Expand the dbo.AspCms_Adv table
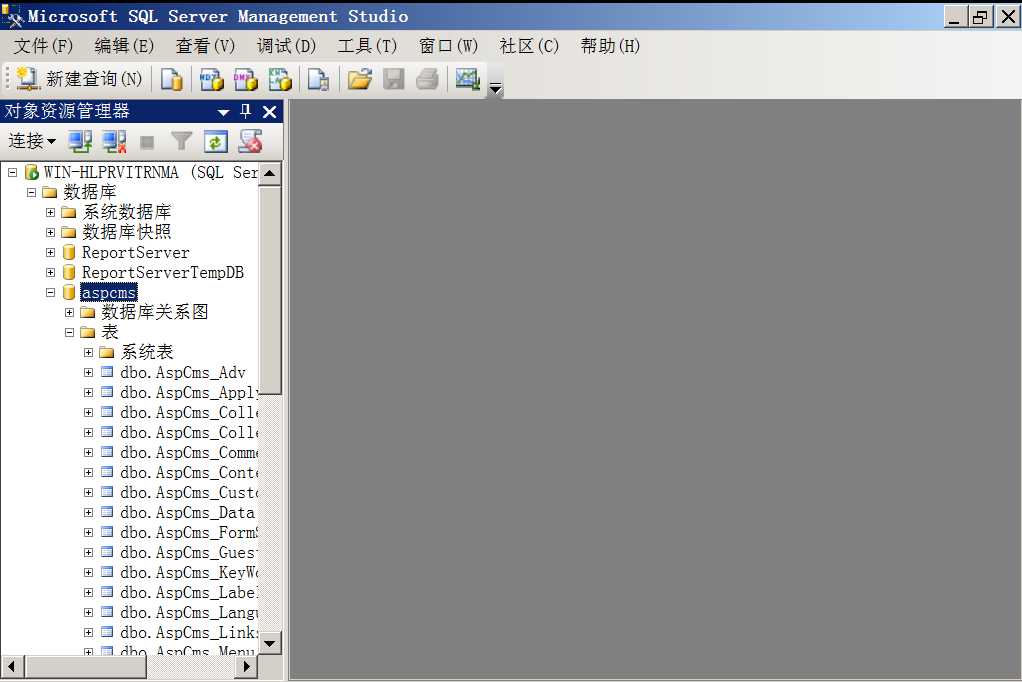 pos(88,372)
